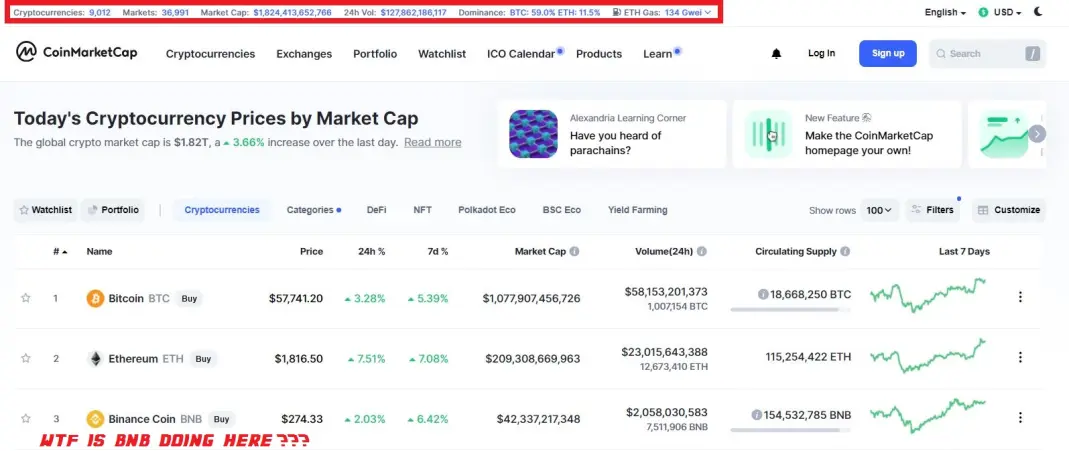Viewport: 1069px width, 451px height.
Task: Click the Sign up button
Action: [x=888, y=53]
